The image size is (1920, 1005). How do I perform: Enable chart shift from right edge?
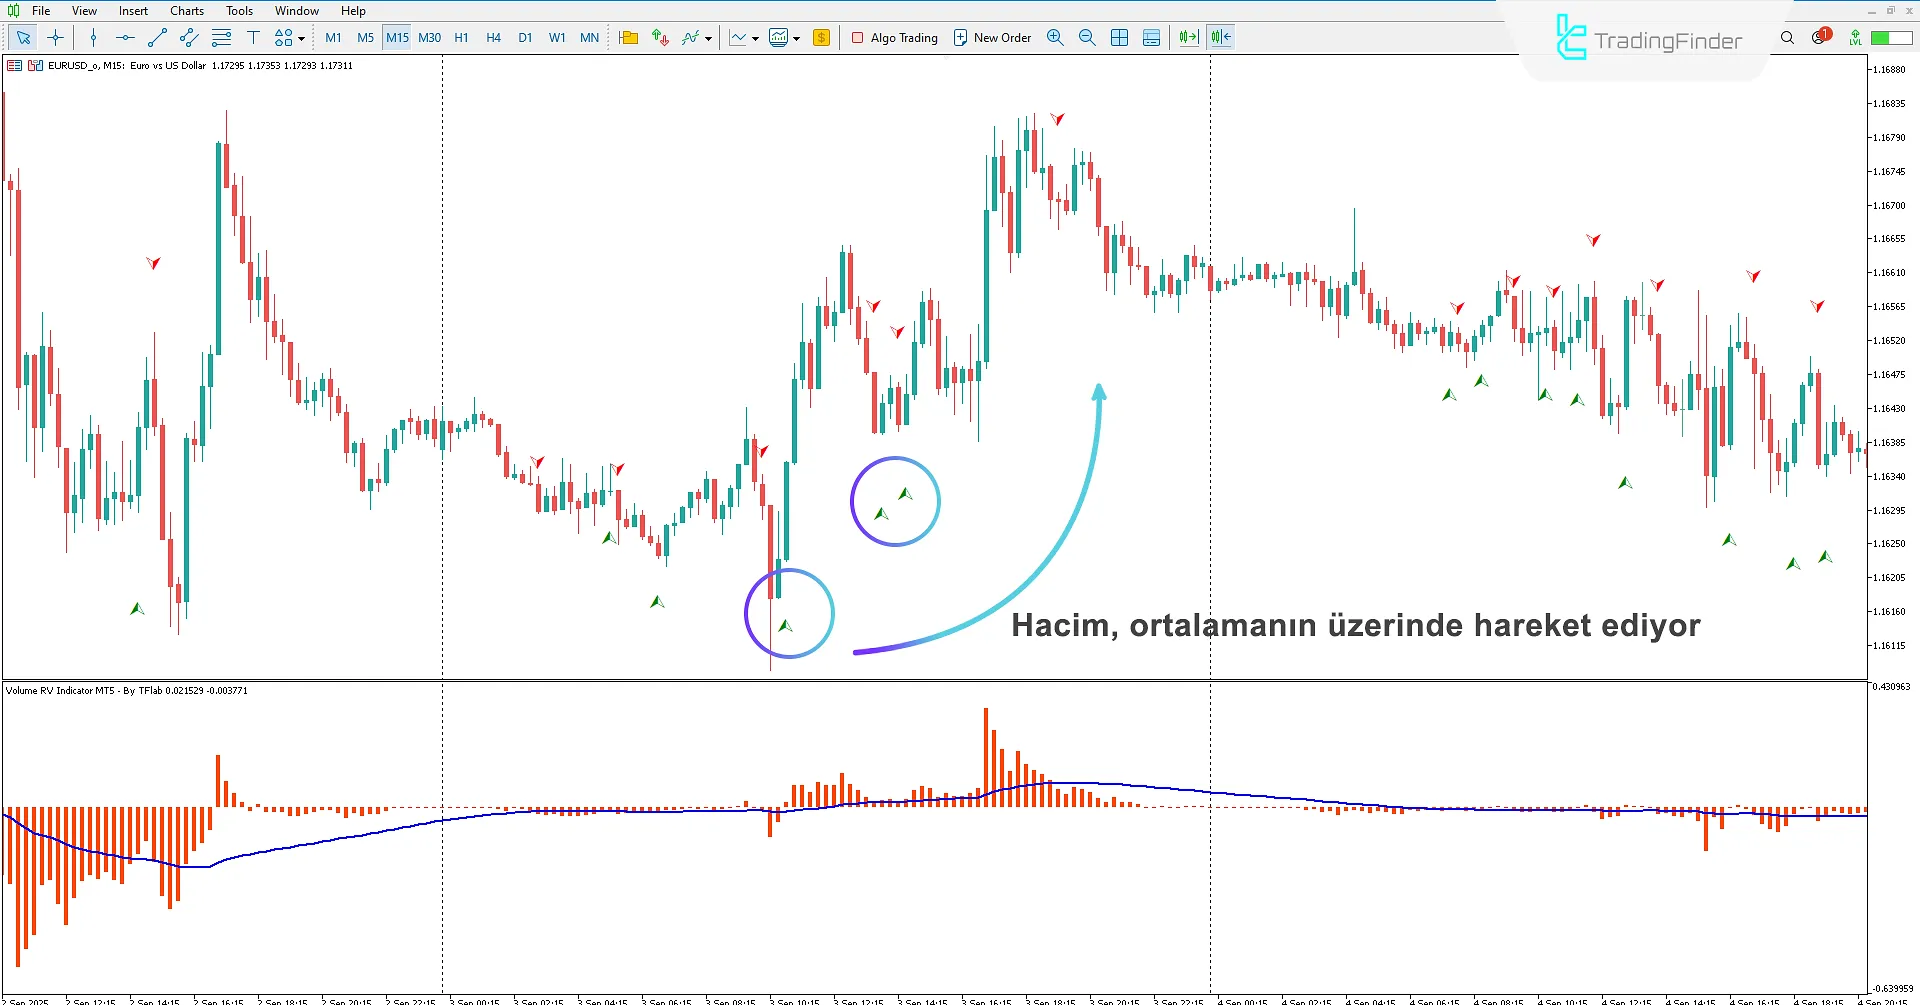coord(1219,37)
